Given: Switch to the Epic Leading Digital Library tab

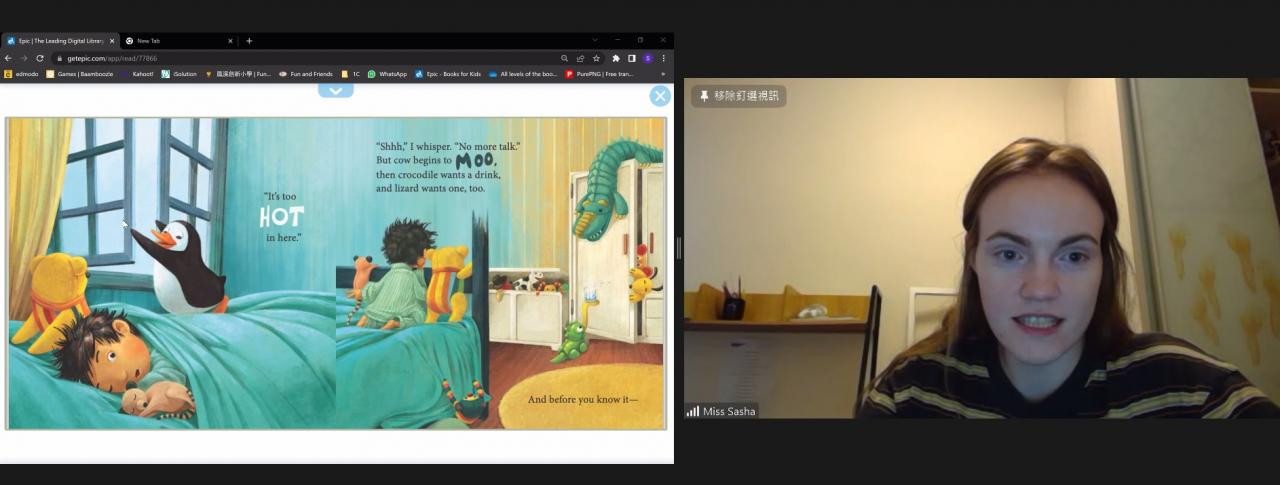Looking at the screenshot, I should (60, 41).
